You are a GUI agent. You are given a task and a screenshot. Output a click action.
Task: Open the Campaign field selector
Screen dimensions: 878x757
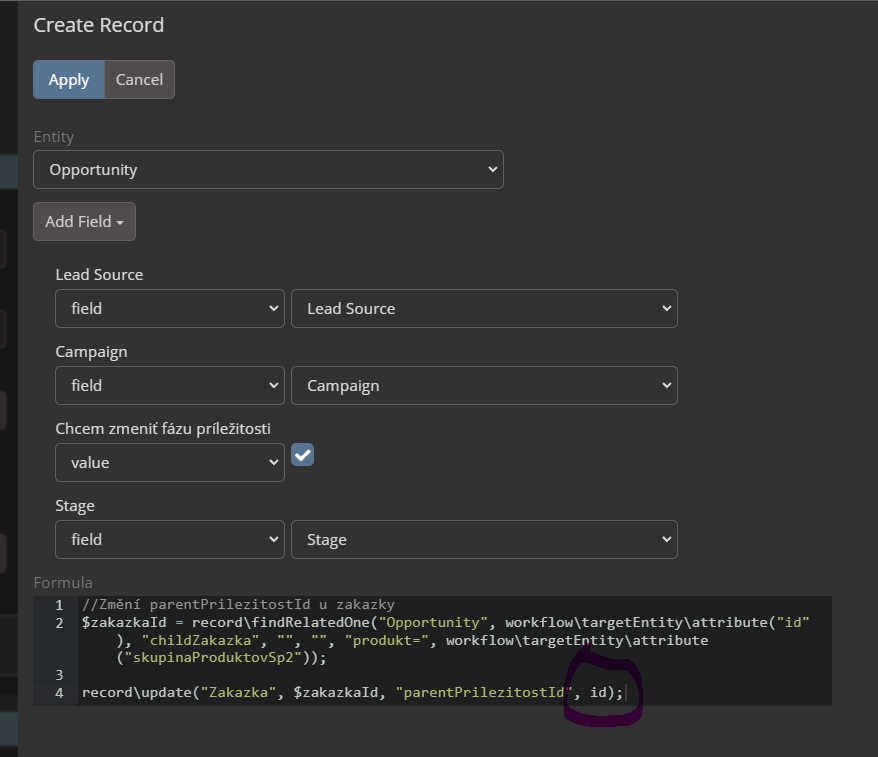483,386
